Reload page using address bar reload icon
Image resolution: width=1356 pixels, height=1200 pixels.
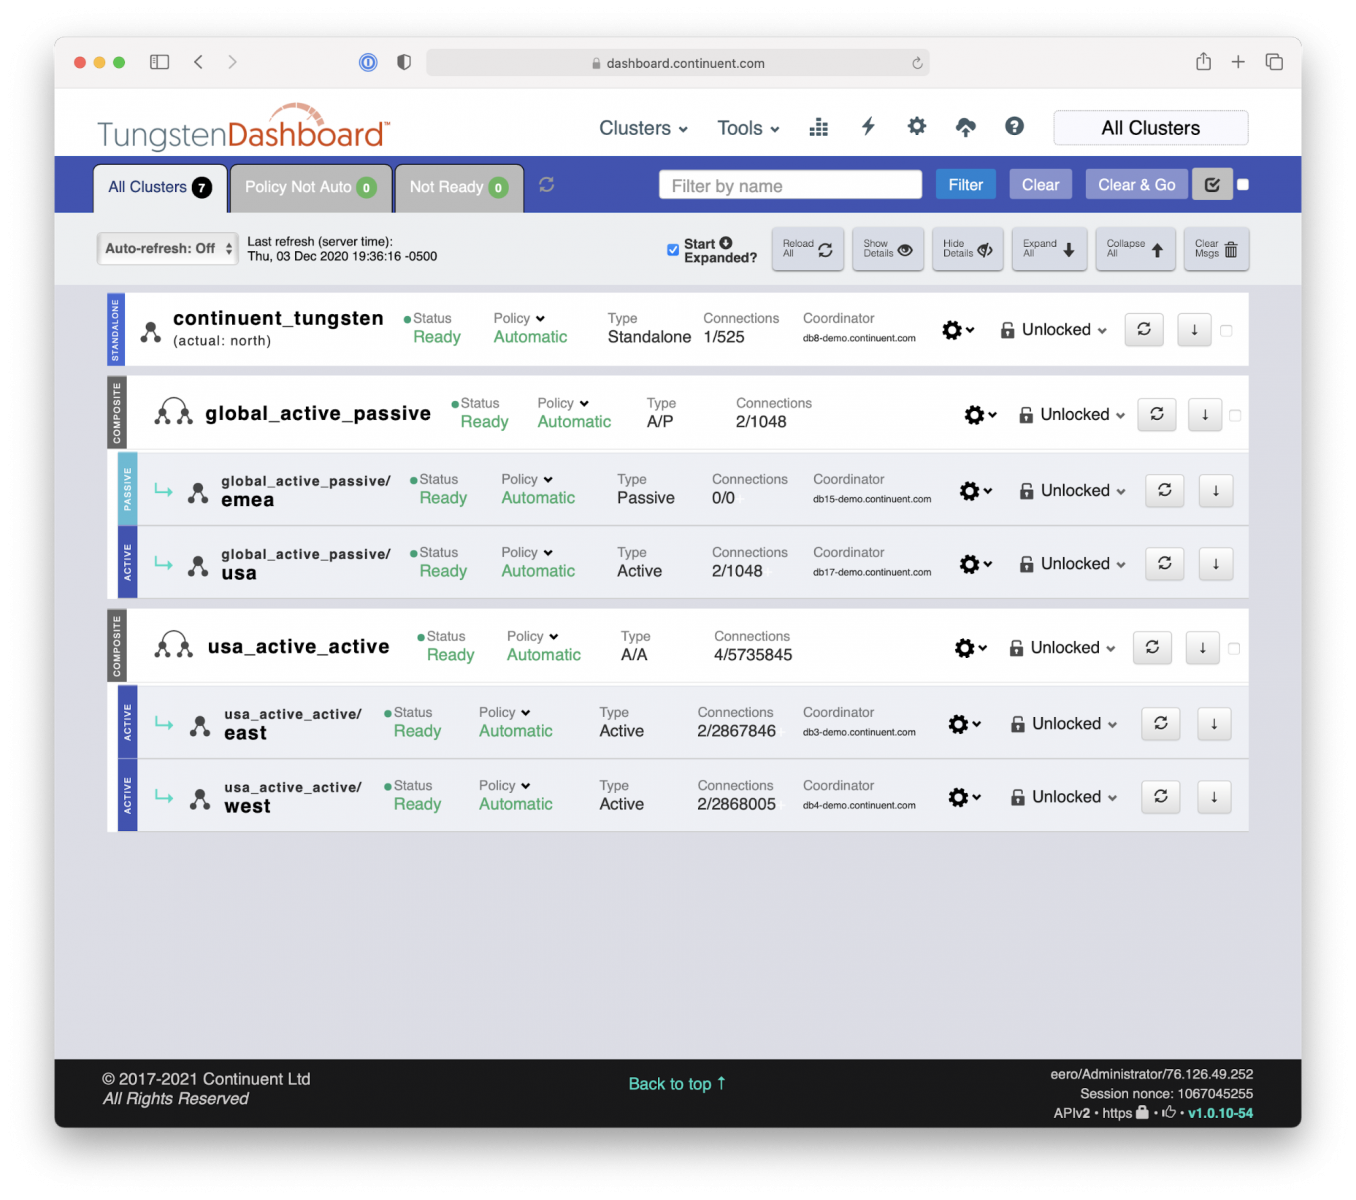tap(917, 63)
